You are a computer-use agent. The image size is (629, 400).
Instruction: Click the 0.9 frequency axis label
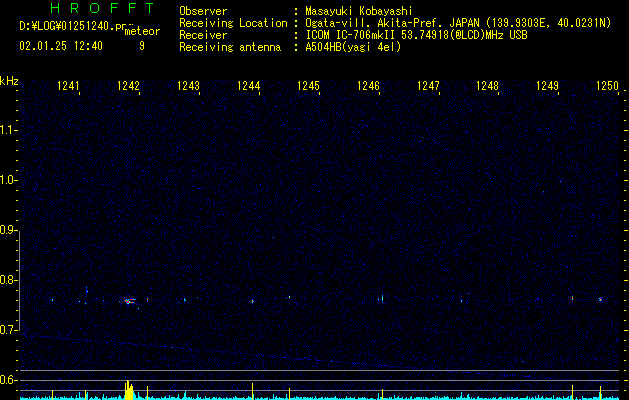(x=9, y=230)
